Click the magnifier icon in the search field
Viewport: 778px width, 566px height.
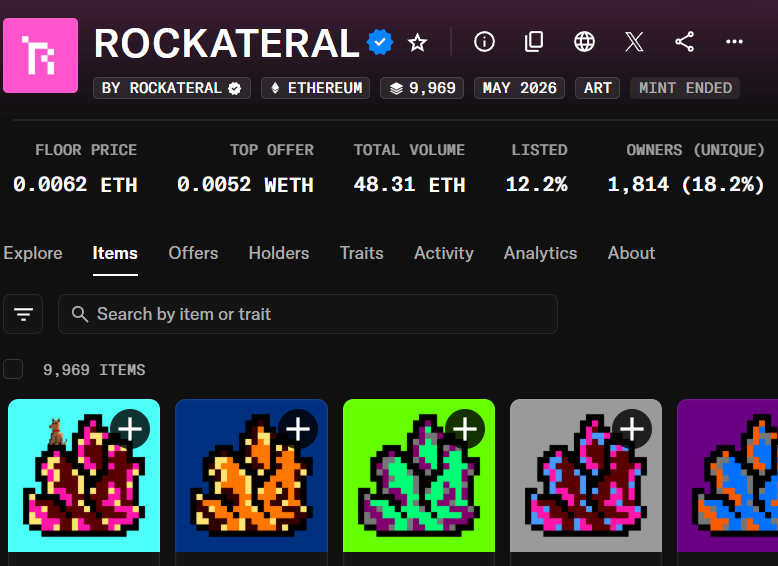(80, 314)
